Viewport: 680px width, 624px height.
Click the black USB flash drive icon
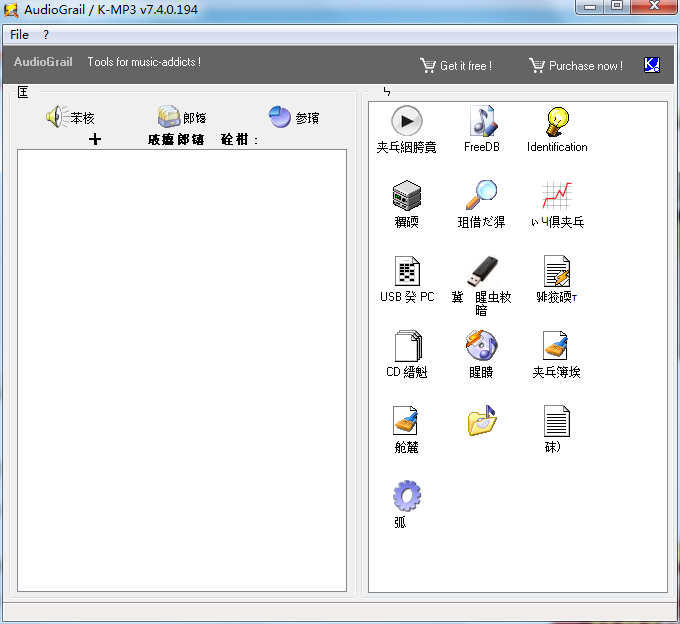point(482,271)
